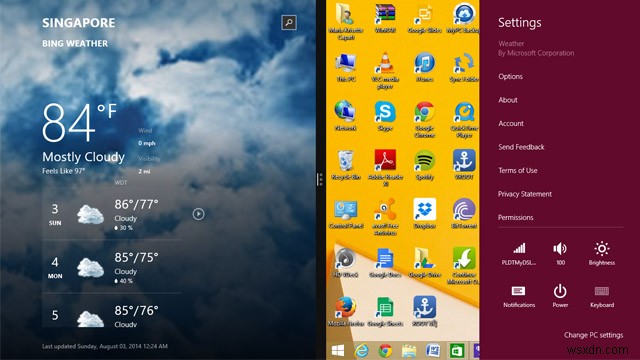
Task: Open the Google Sheets desktop shortcut
Action: pos(385,311)
